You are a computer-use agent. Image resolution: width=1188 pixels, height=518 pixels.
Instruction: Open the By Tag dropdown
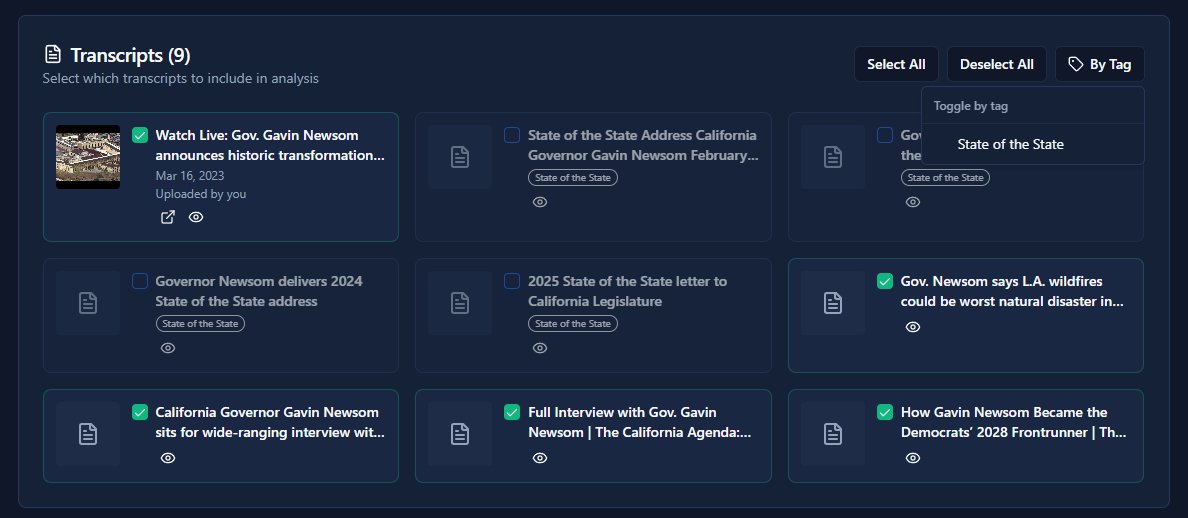click(x=1099, y=64)
